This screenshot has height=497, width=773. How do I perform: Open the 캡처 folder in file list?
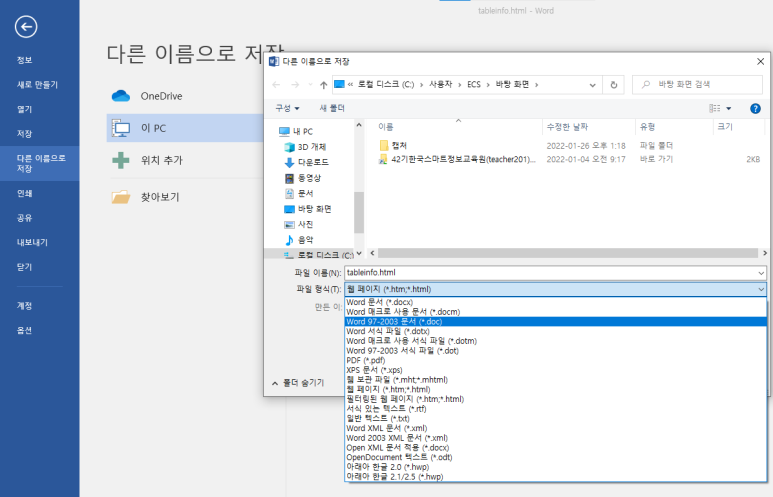399,145
